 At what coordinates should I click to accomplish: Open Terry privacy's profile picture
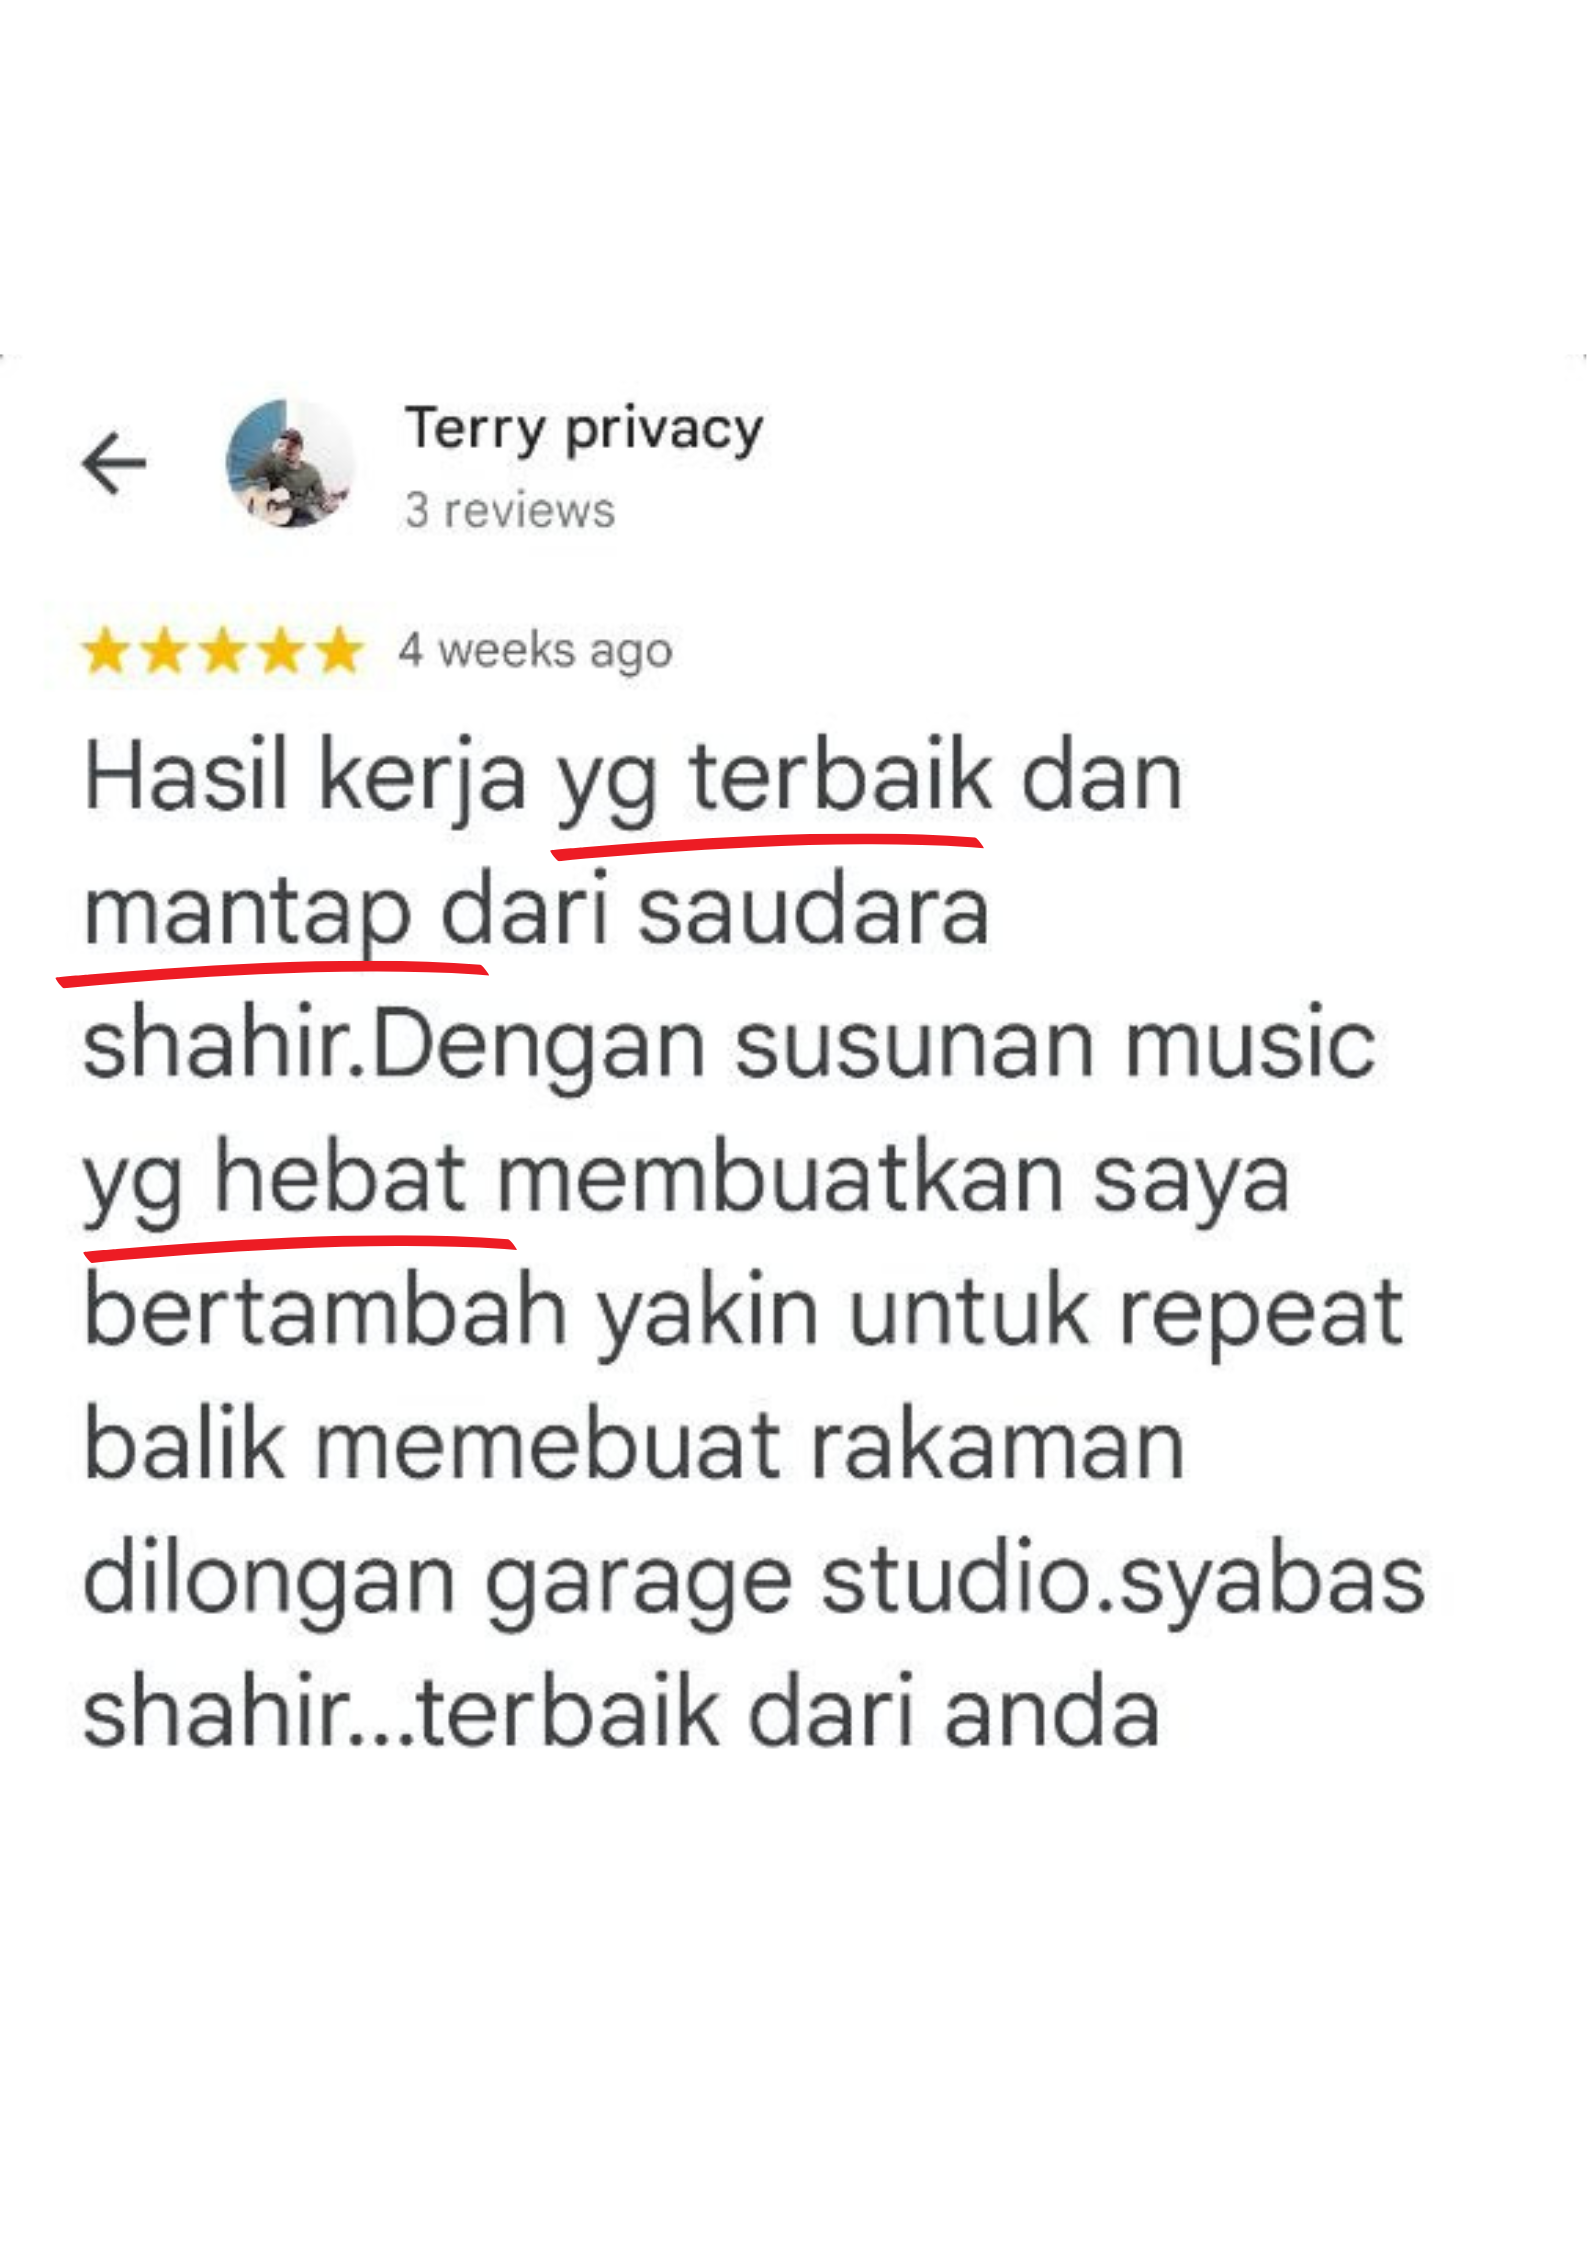[291, 463]
